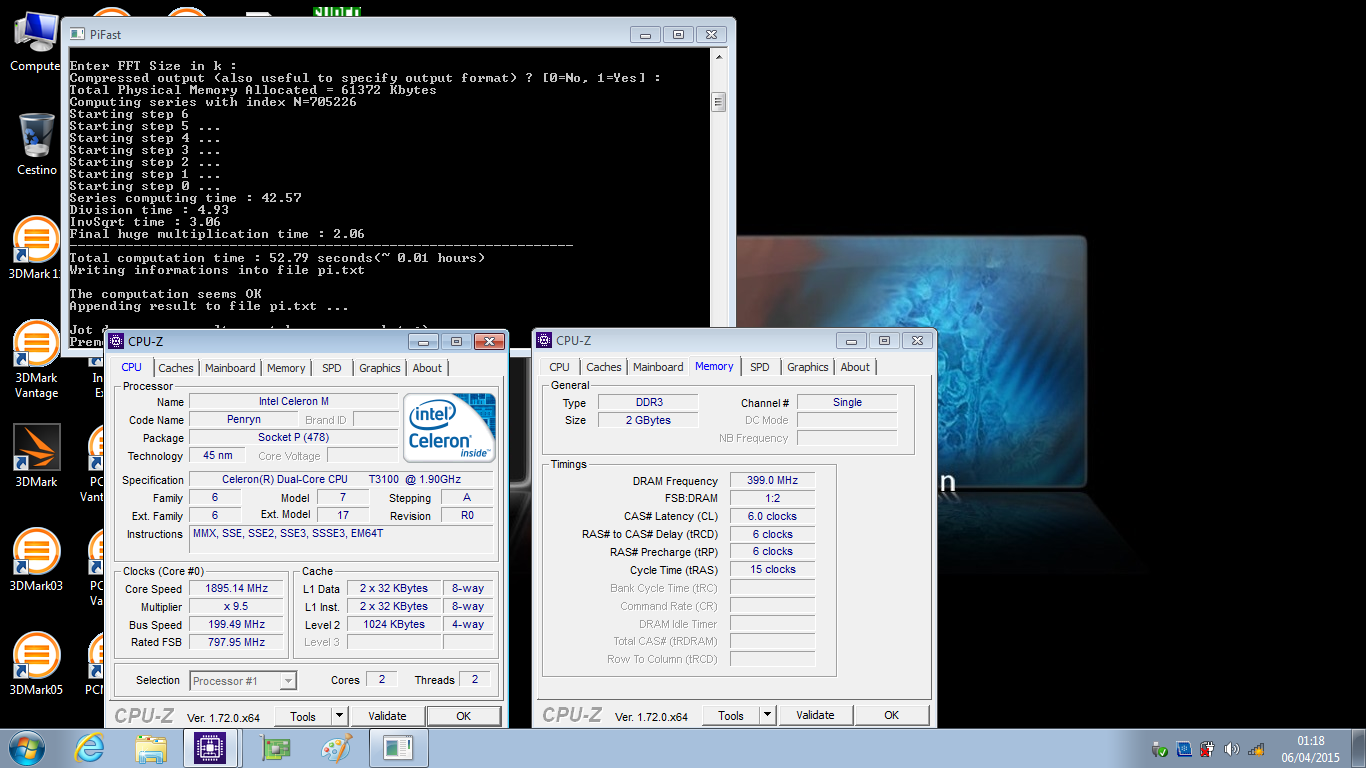The height and width of the screenshot is (768, 1366).
Task: Switch to CPU tab in right CPU-Z
Action: (x=560, y=367)
